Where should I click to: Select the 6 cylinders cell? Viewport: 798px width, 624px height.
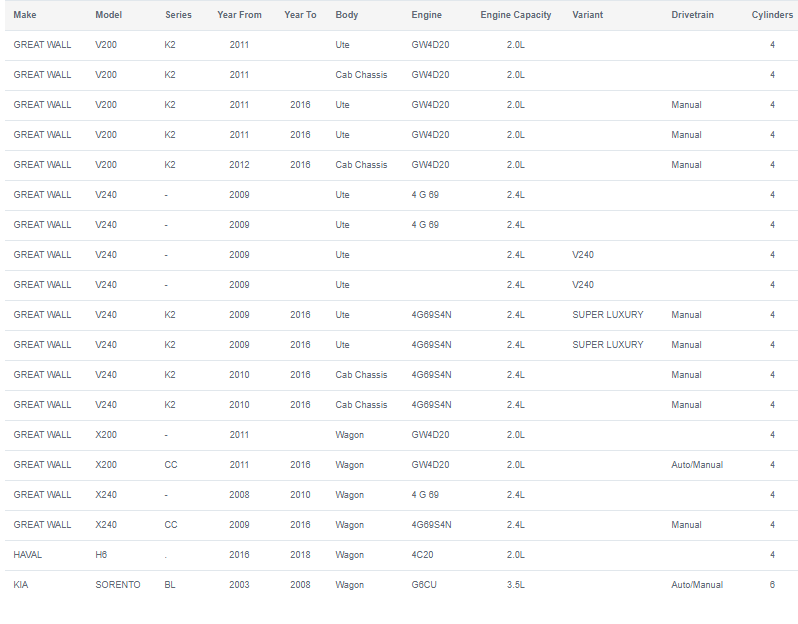pyautogui.click(x=772, y=585)
